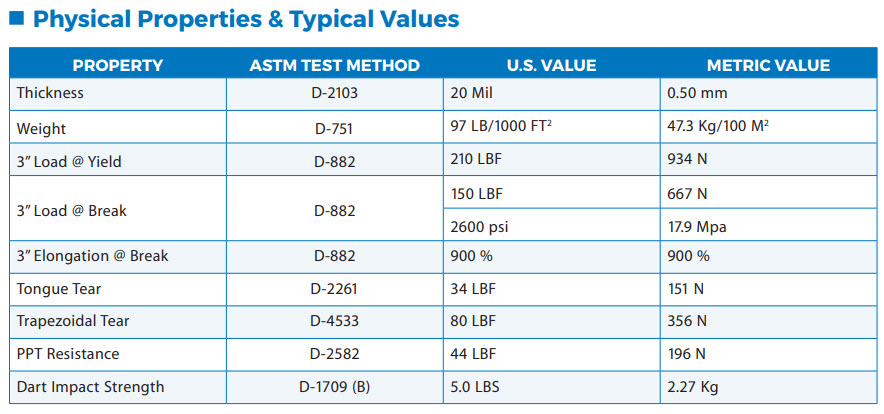Screen dimensions: 884x414
Task: Select the ASTM TEST METHOD column header
Action: pos(334,66)
